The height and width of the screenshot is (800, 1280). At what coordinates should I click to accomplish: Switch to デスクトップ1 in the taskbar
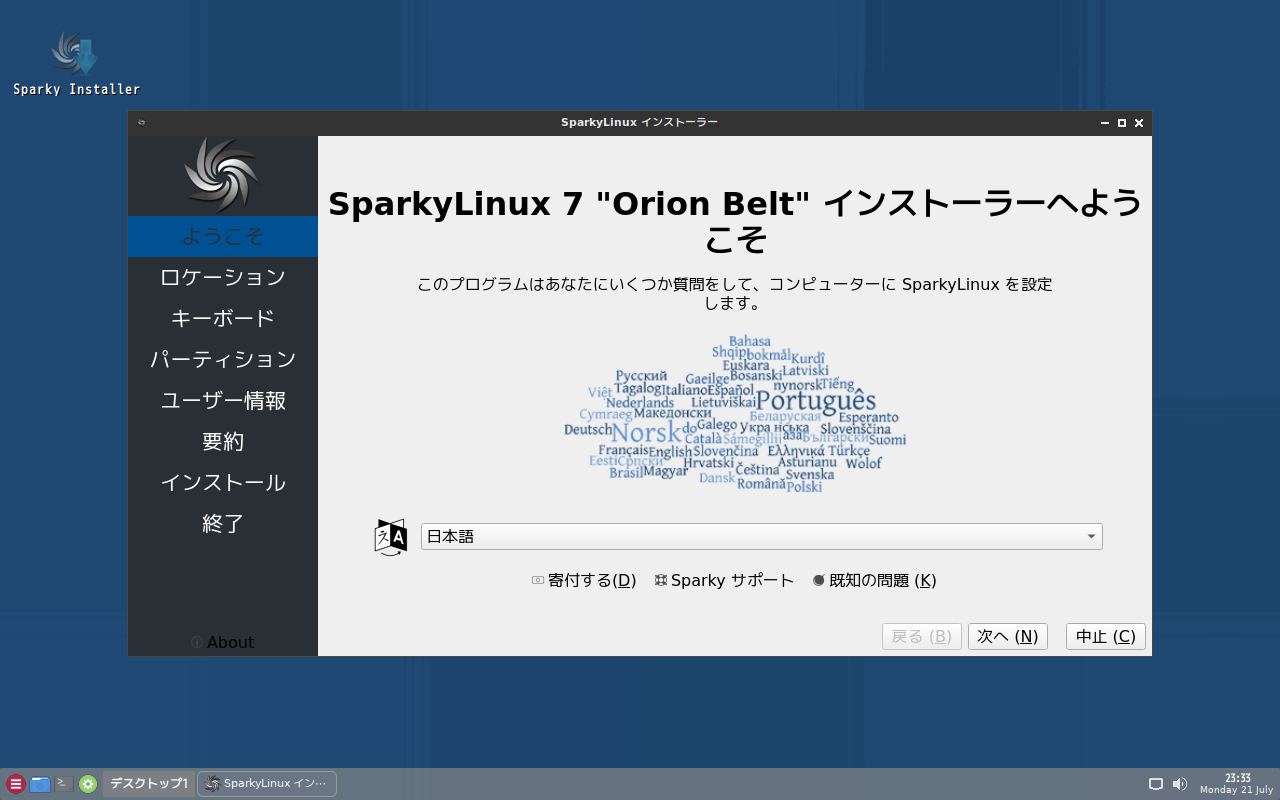point(149,784)
